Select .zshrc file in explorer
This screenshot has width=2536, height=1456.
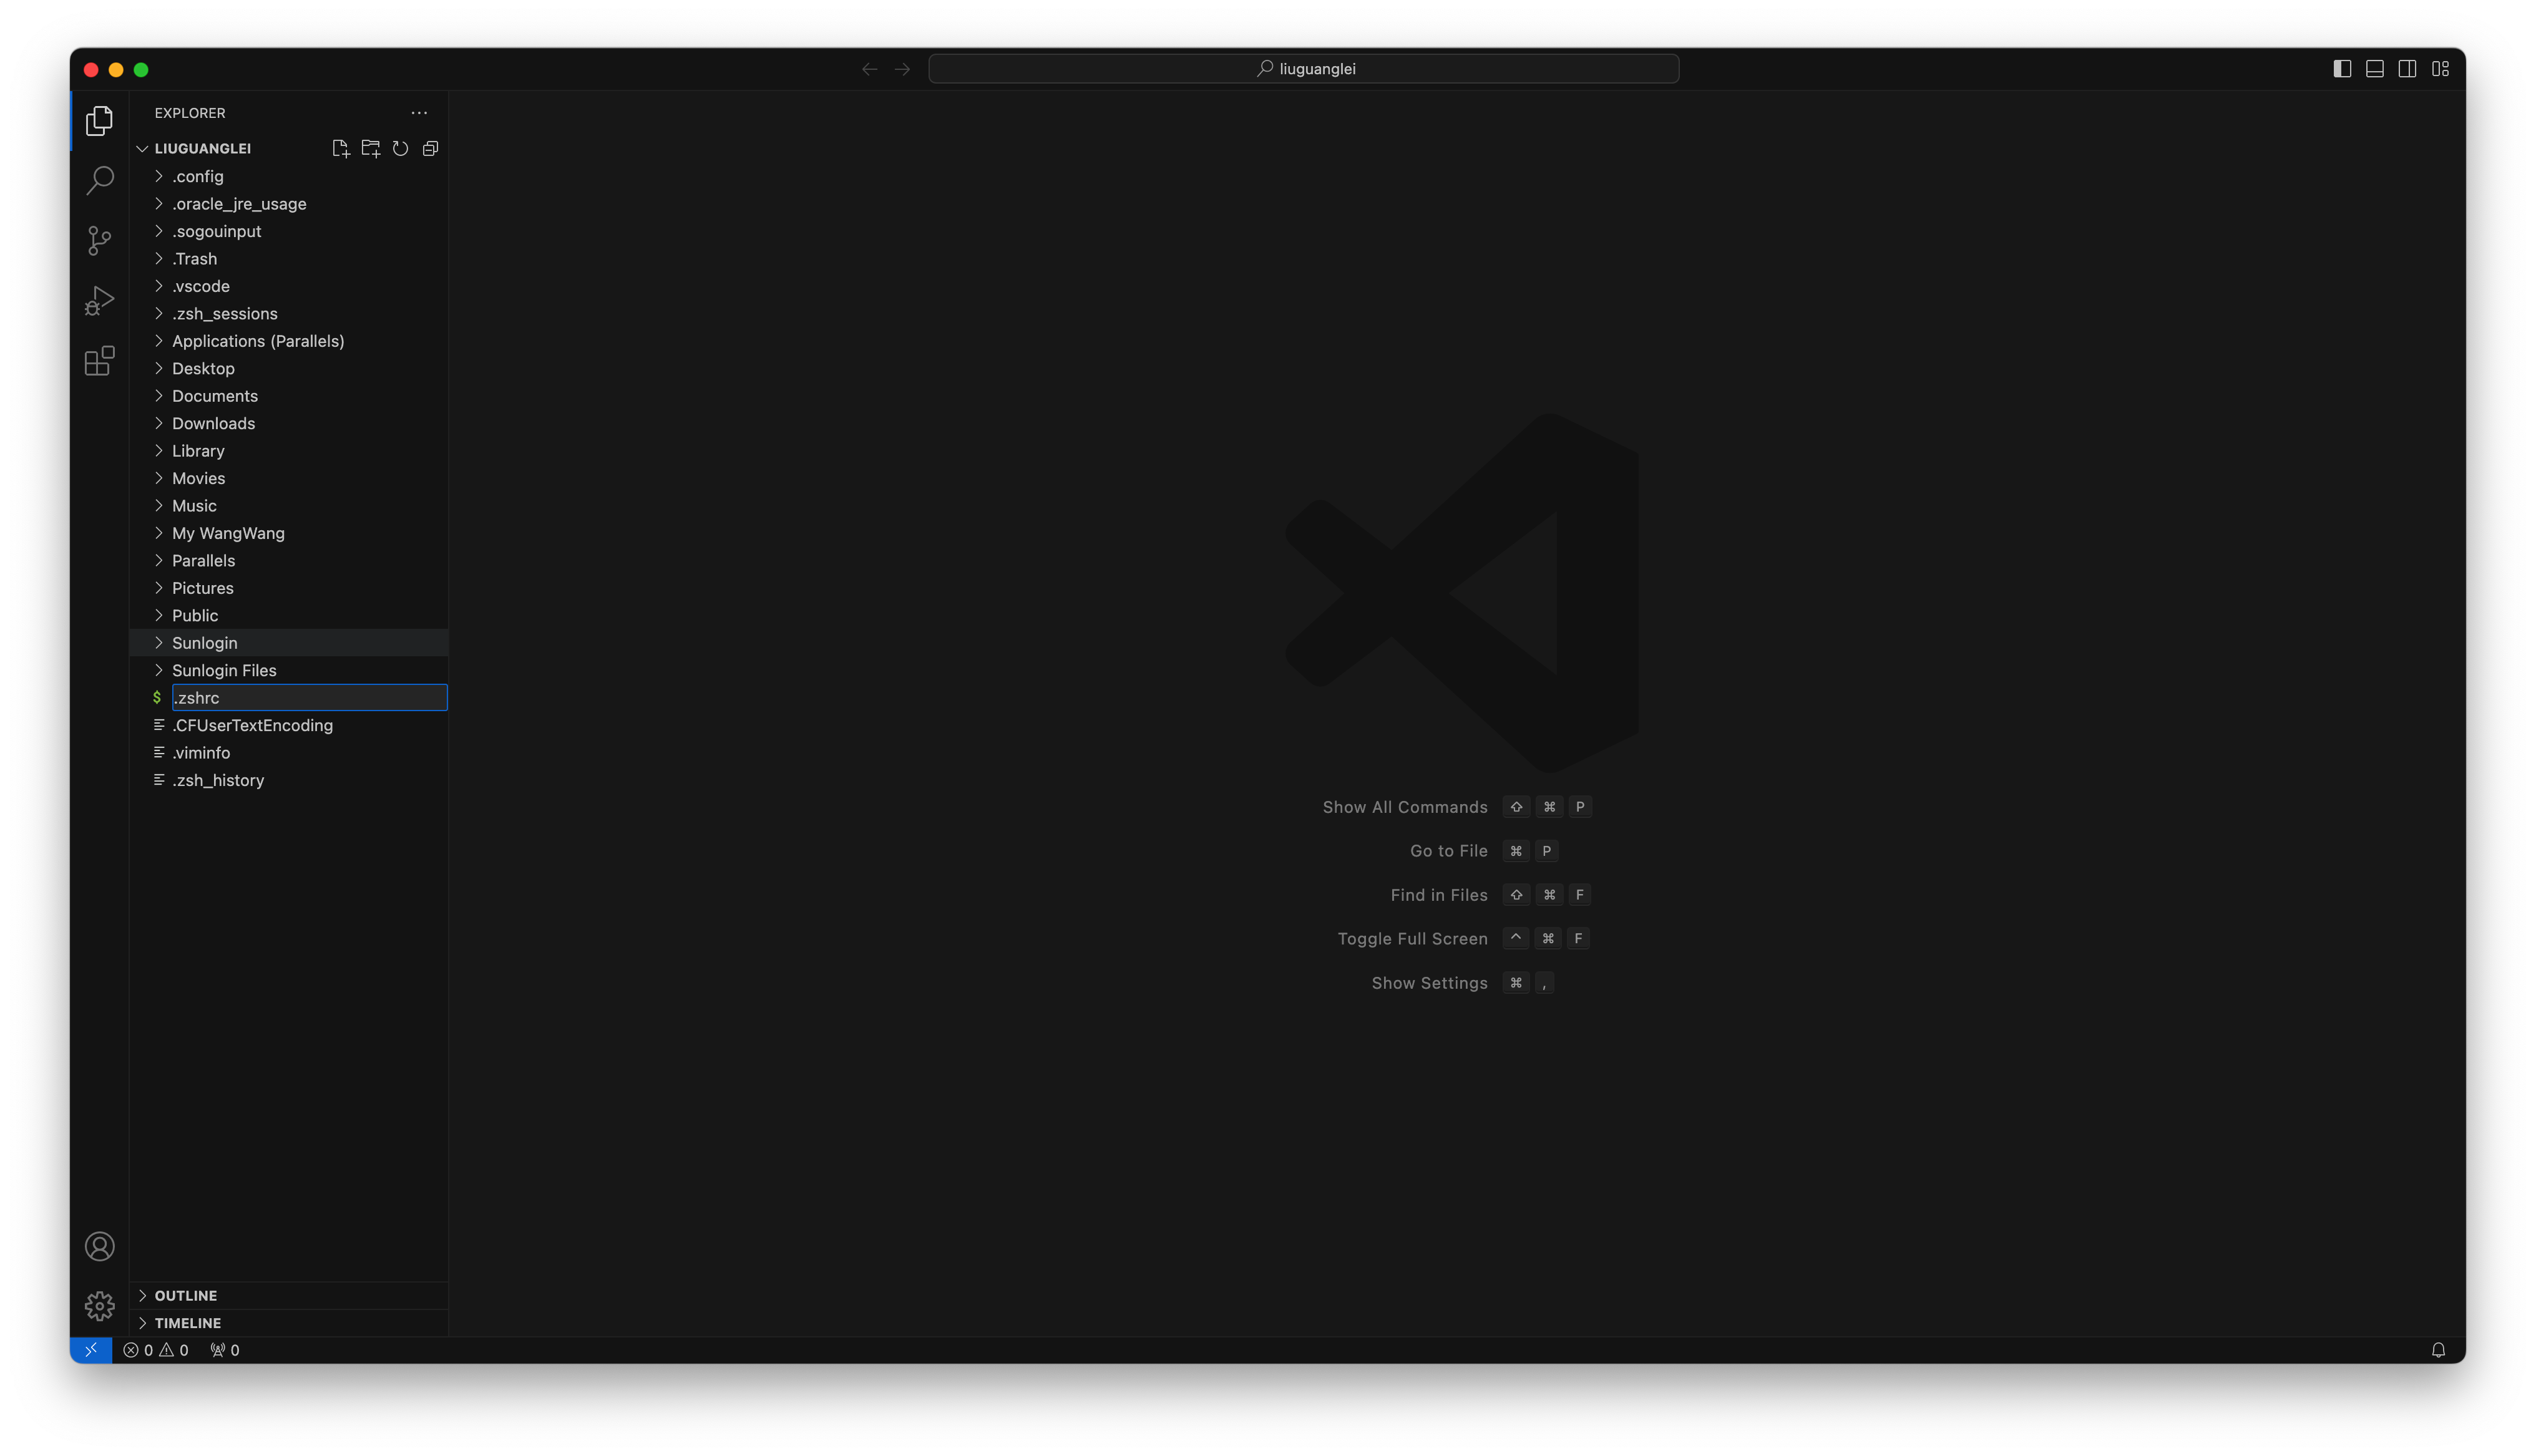click(195, 697)
